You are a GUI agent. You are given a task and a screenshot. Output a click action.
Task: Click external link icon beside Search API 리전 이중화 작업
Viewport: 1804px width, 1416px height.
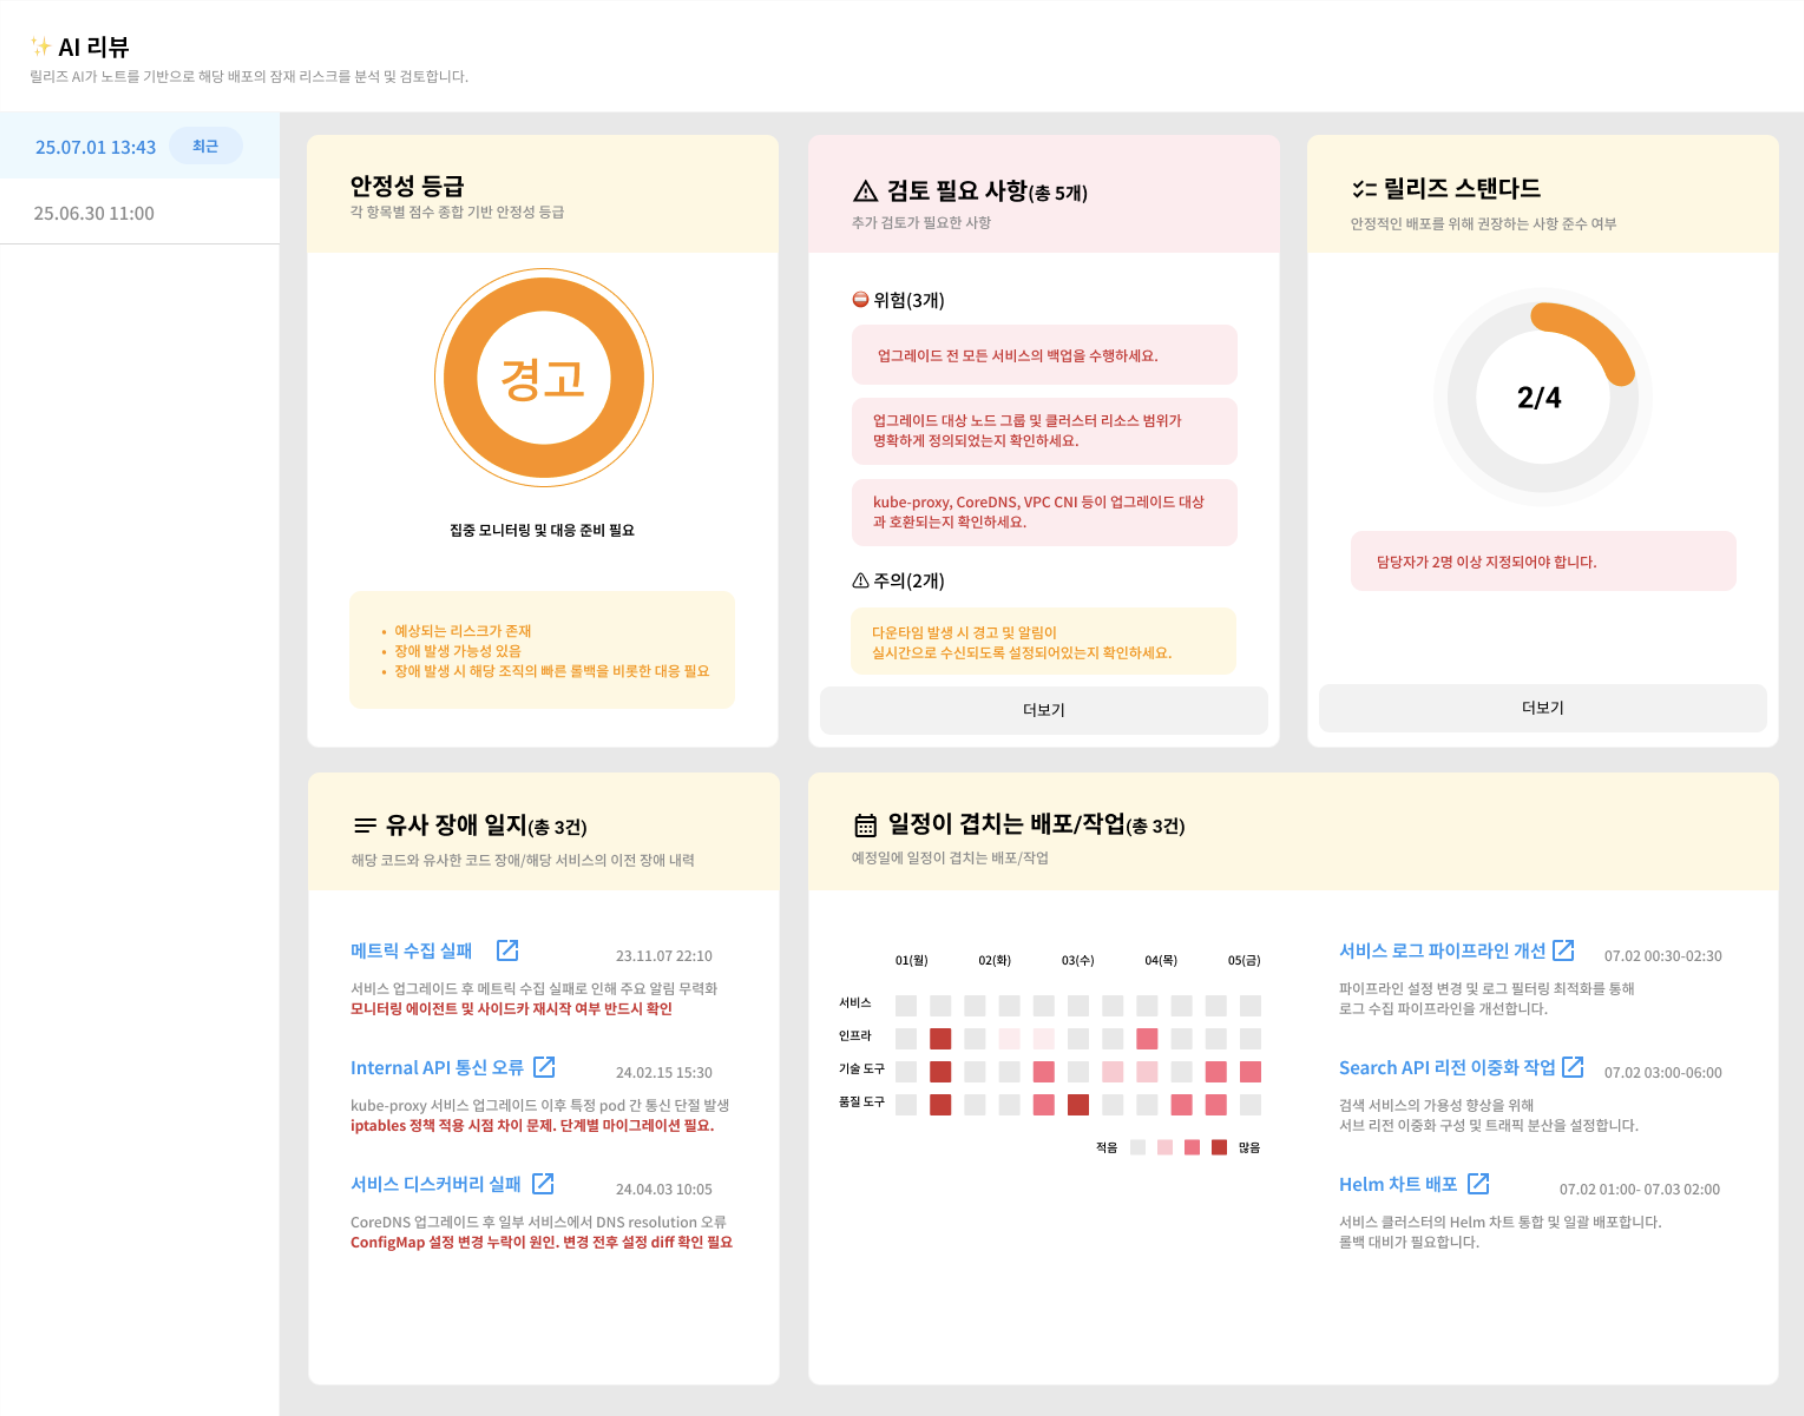click(1573, 1067)
